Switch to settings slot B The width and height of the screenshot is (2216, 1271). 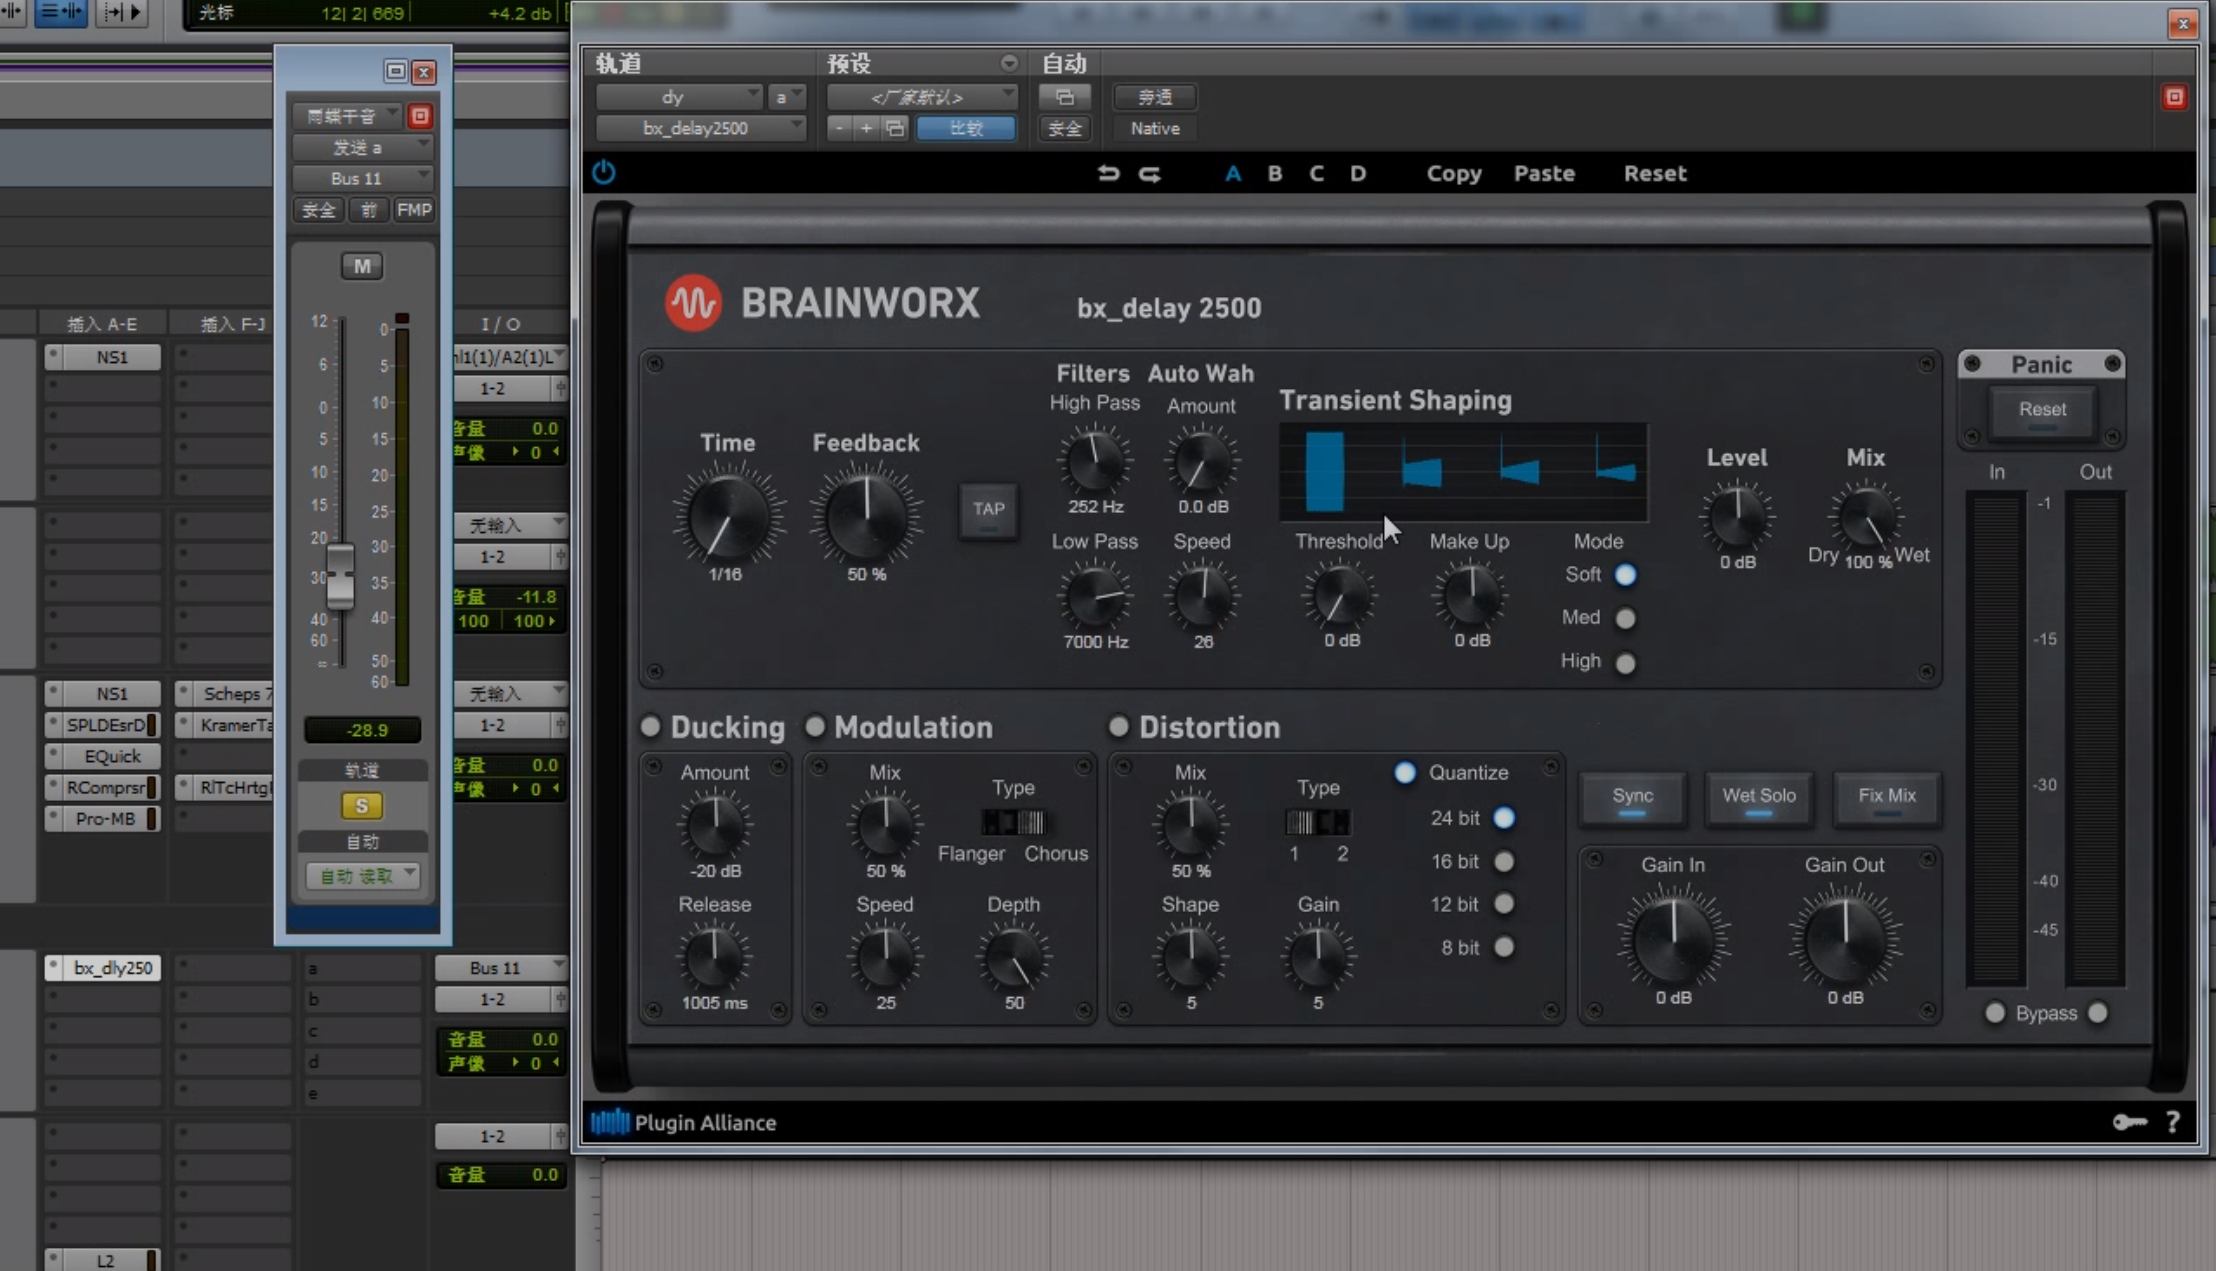(1274, 173)
